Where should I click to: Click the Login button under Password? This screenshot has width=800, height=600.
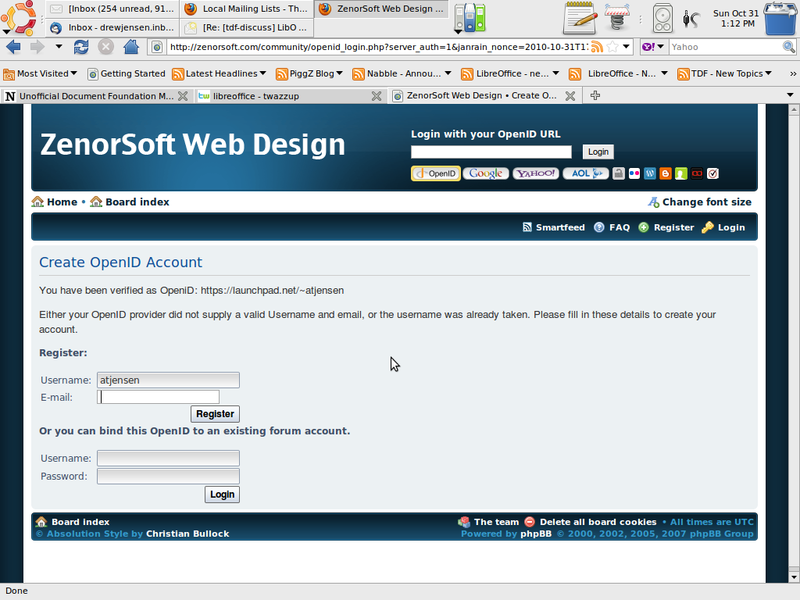pos(222,494)
